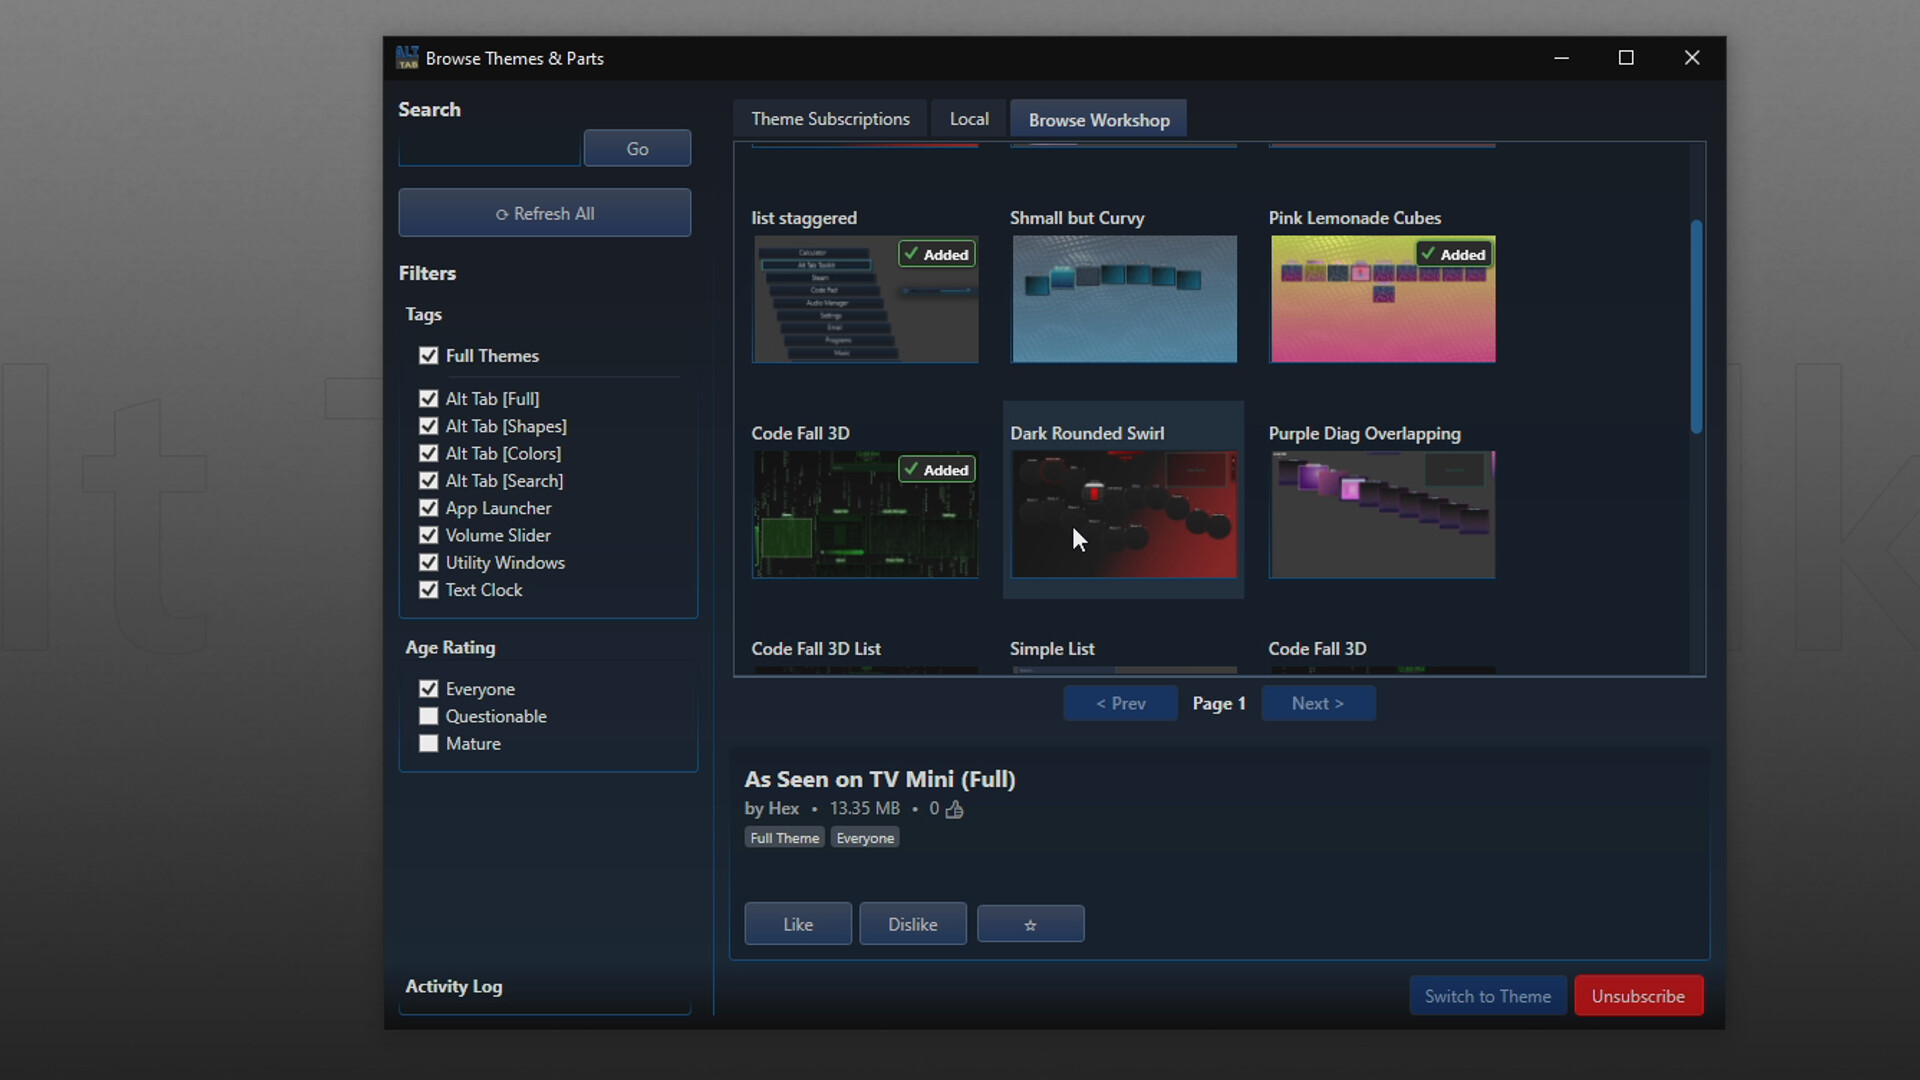The width and height of the screenshot is (1920, 1080).
Task: Select the Browse Workshop tab
Action: pos(1098,118)
